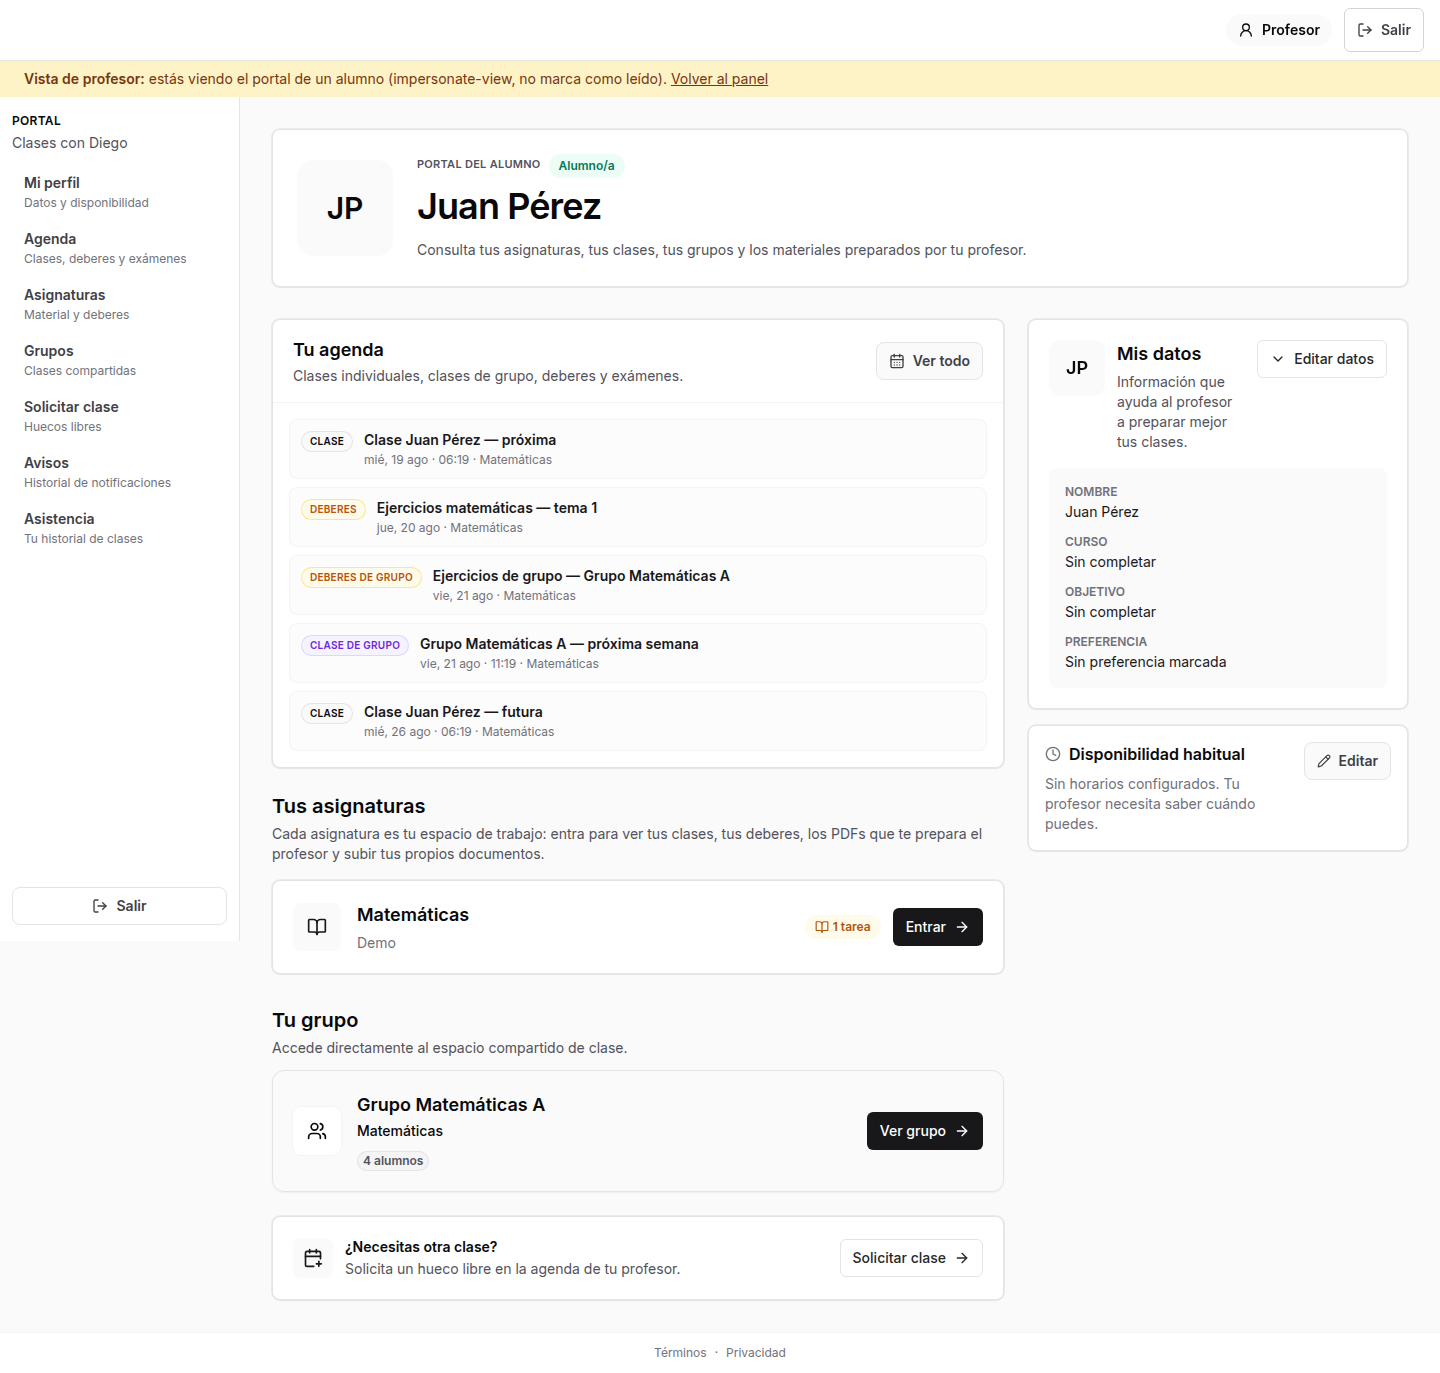Image resolution: width=1440 pixels, height=1373 pixels.
Task: Click the 1 tarea badge on Matemáticas
Action: (843, 927)
